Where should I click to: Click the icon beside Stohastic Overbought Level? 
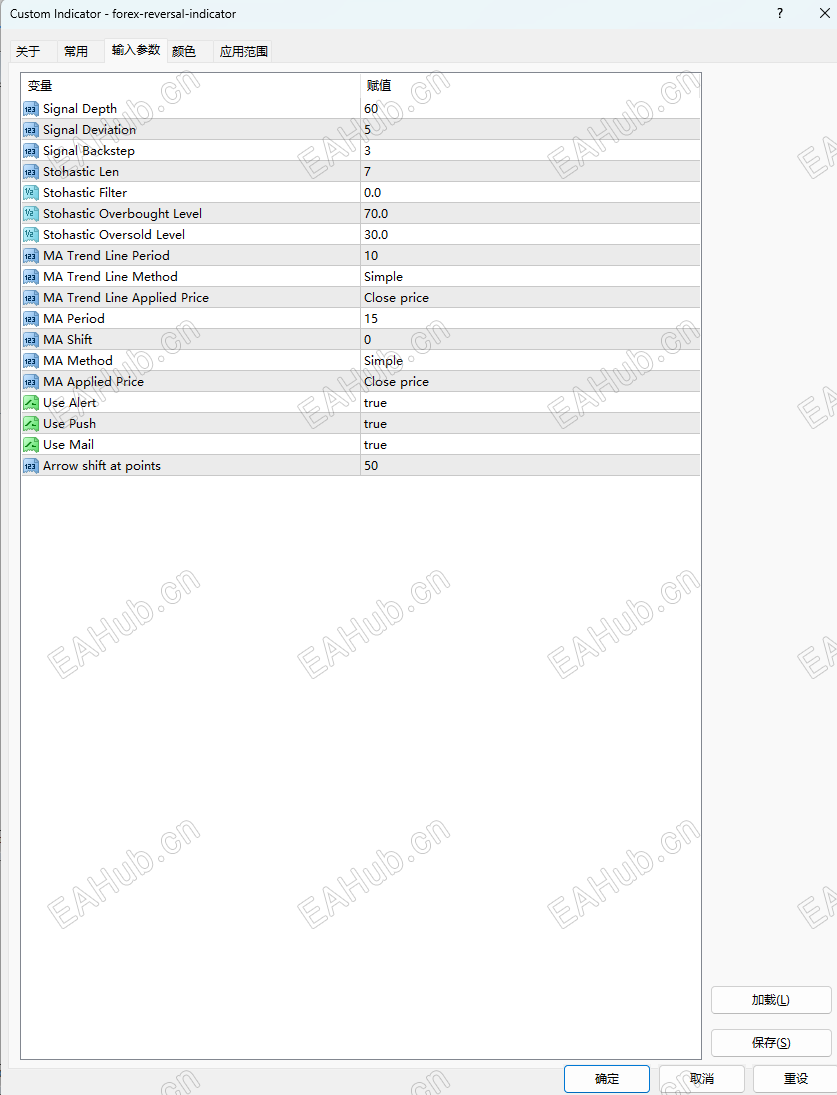31,214
